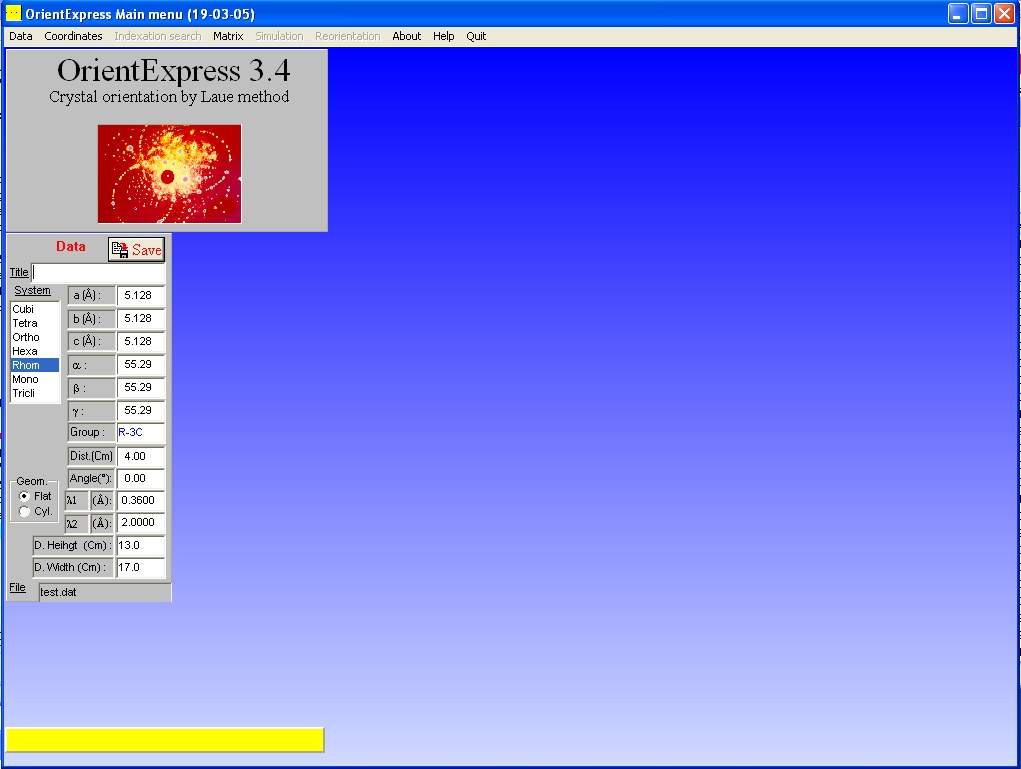Click the File label
This screenshot has width=1021, height=769.
pos(18,587)
